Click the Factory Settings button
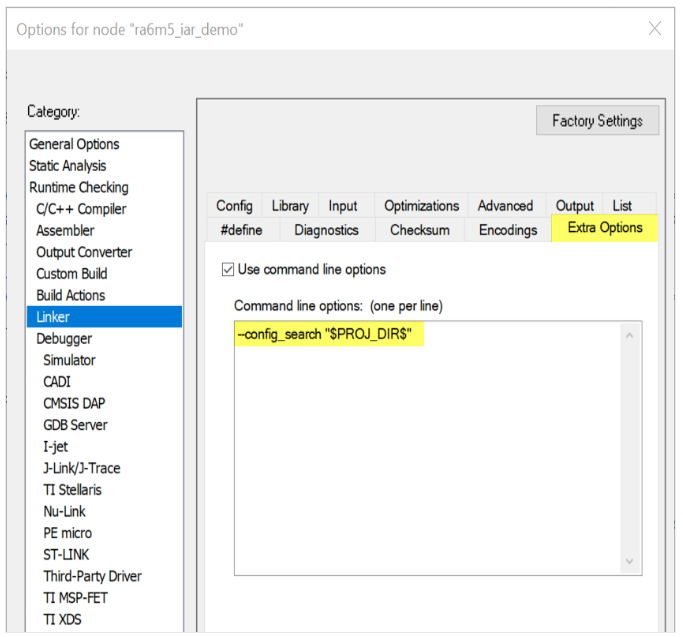683x637 pixels. (x=597, y=120)
